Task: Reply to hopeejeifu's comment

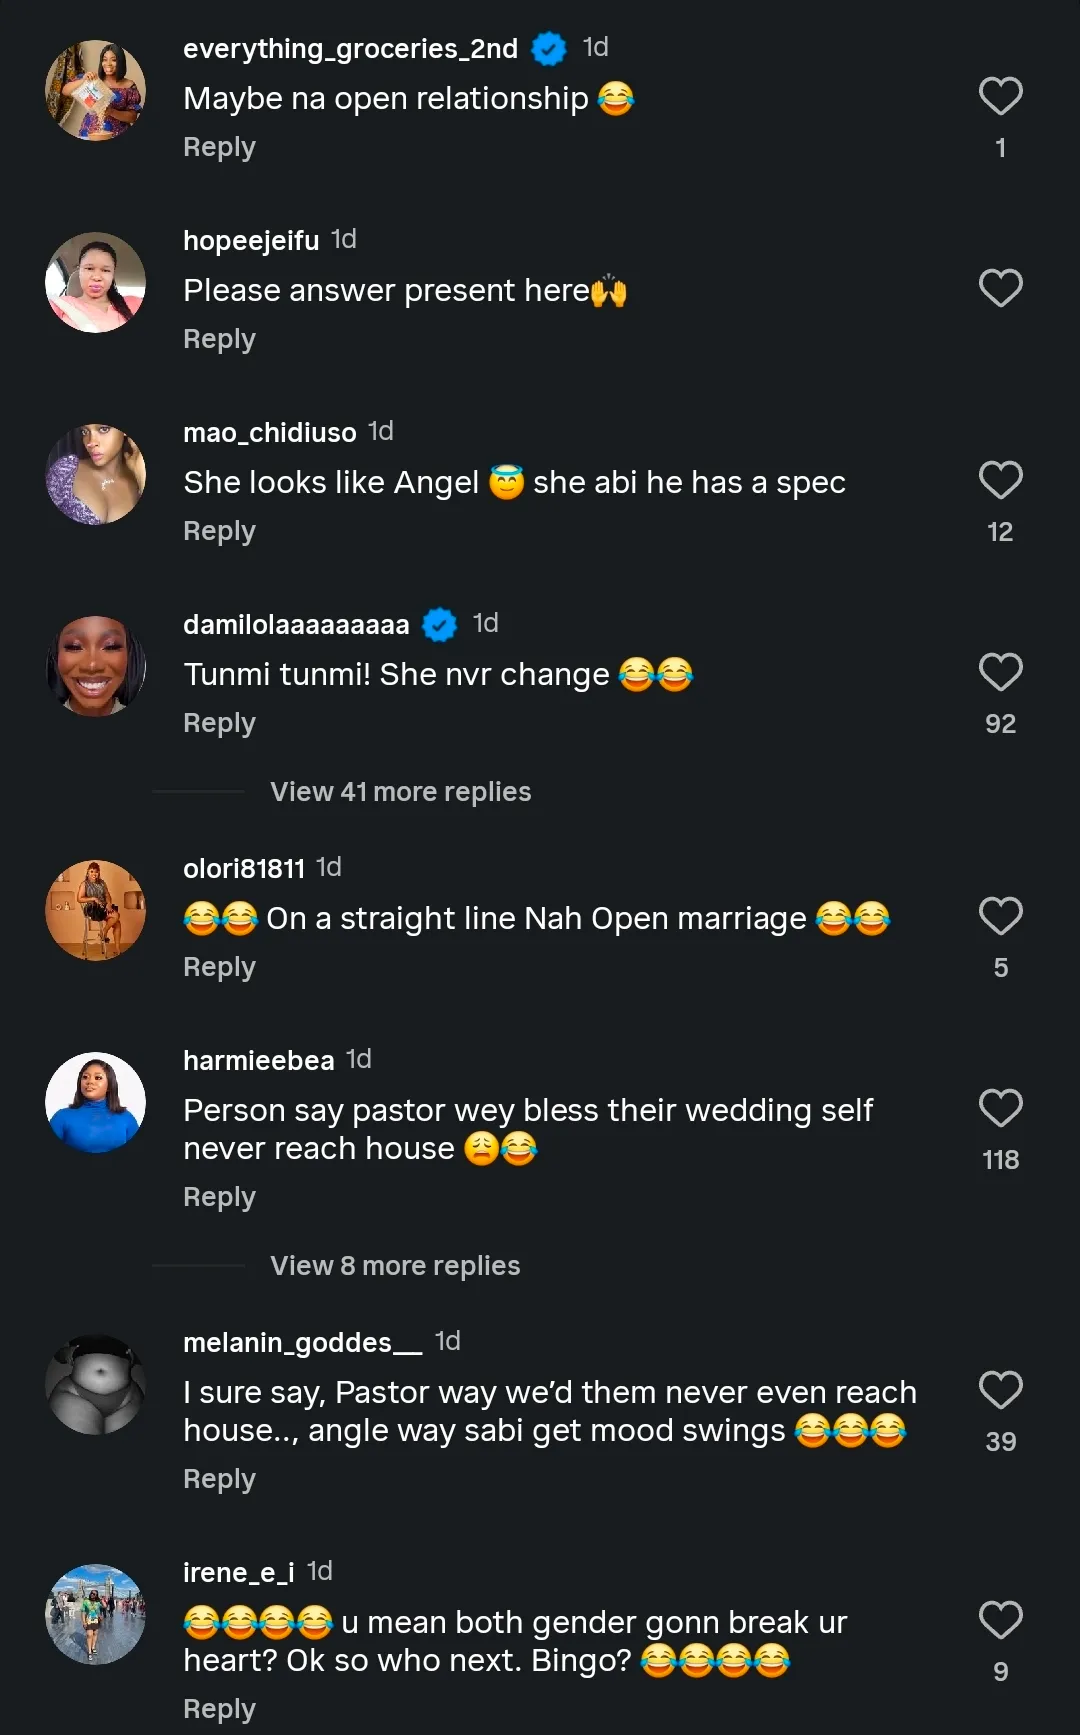Action: 219,339
